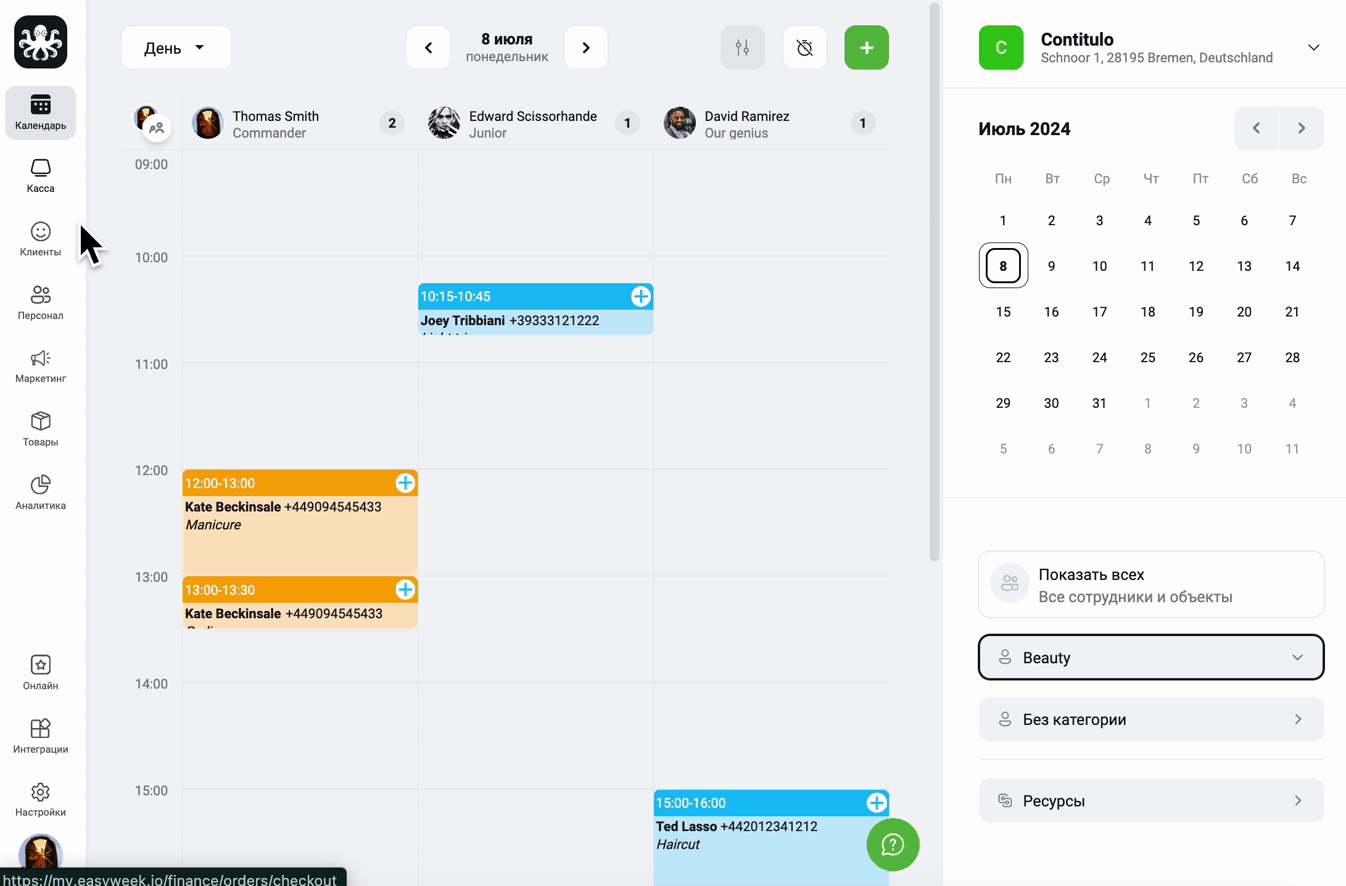Click the crossed-out timer icon
1346x886 pixels.
click(x=804, y=48)
